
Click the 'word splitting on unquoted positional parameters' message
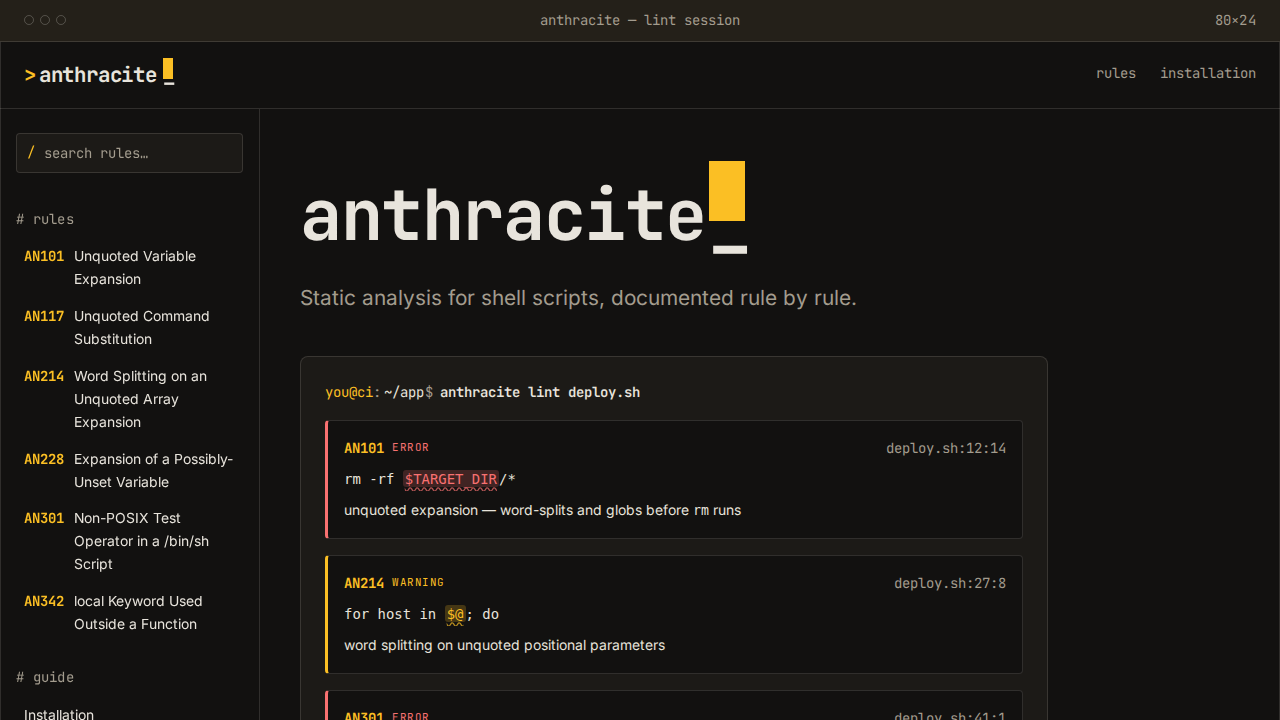(504, 645)
